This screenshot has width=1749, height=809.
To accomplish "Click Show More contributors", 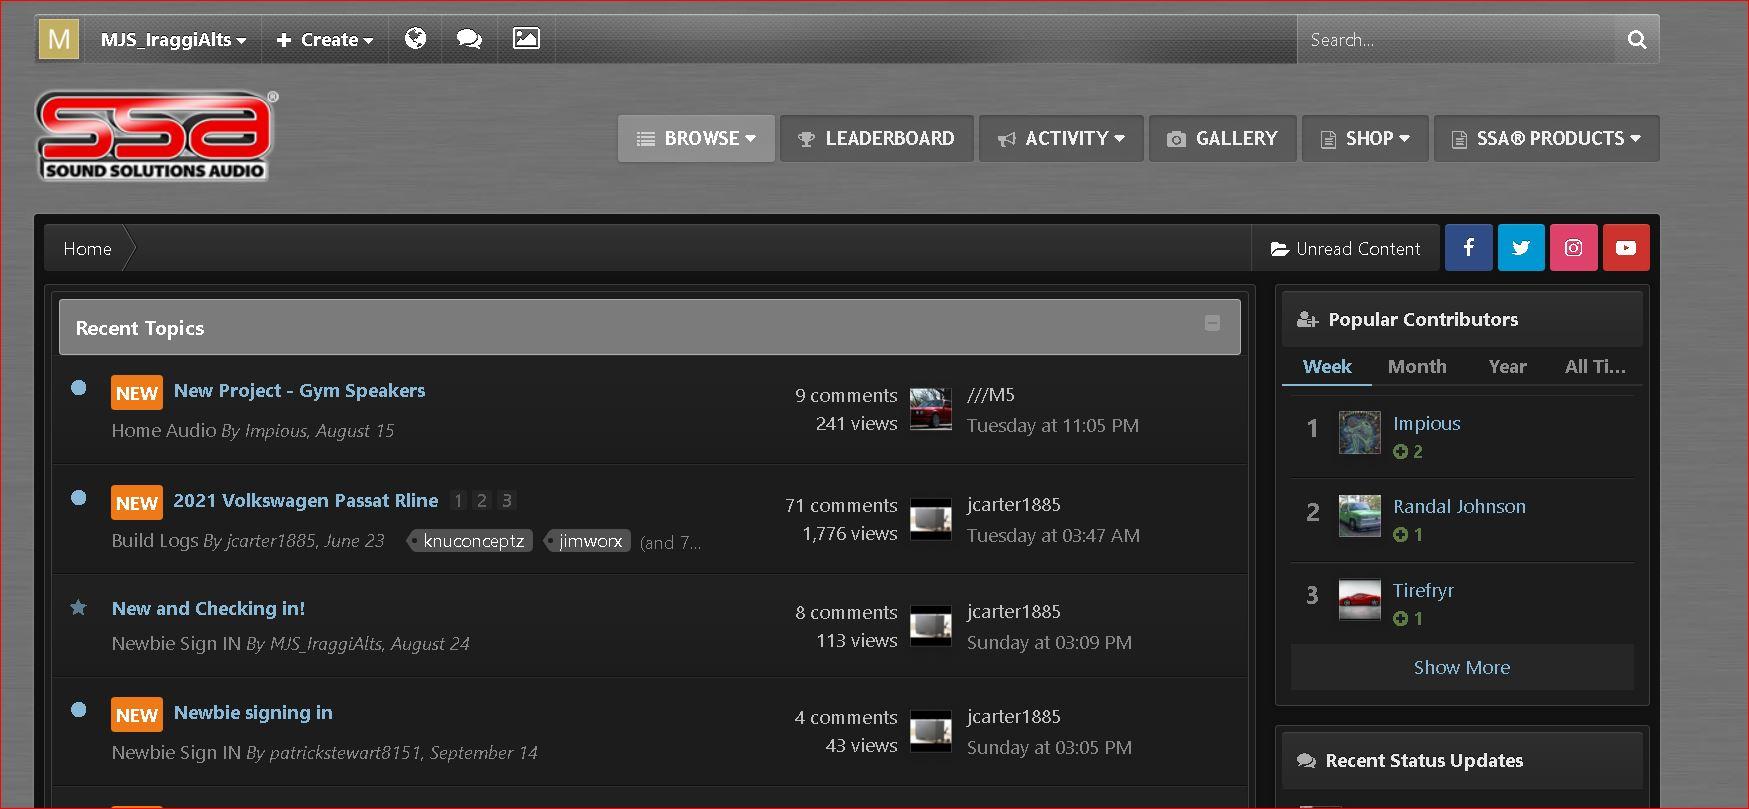I will tap(1462, 667).
